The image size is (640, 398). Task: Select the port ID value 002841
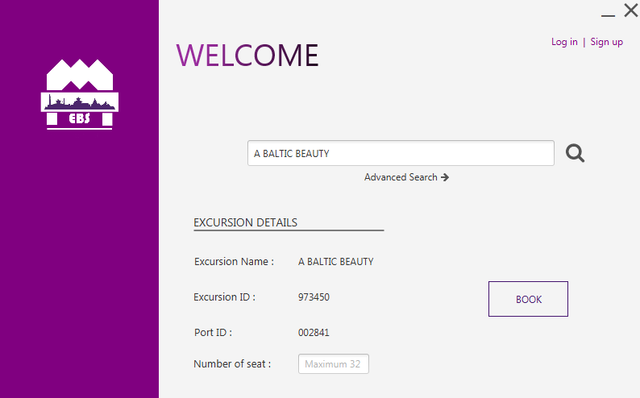click(x=313, y=332)
